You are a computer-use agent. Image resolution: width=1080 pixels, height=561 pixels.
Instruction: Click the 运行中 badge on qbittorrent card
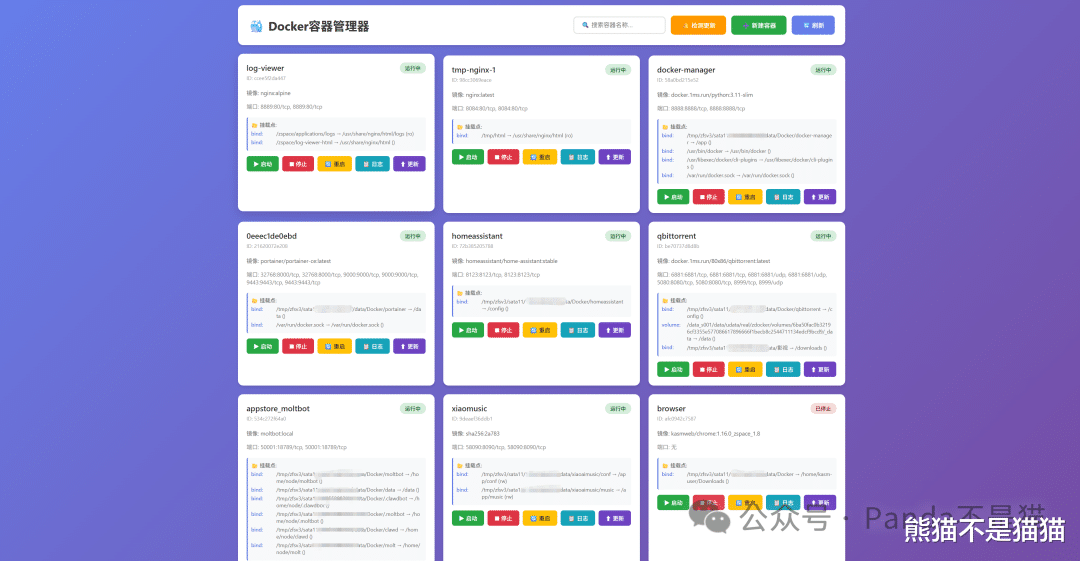pos(823,236)
